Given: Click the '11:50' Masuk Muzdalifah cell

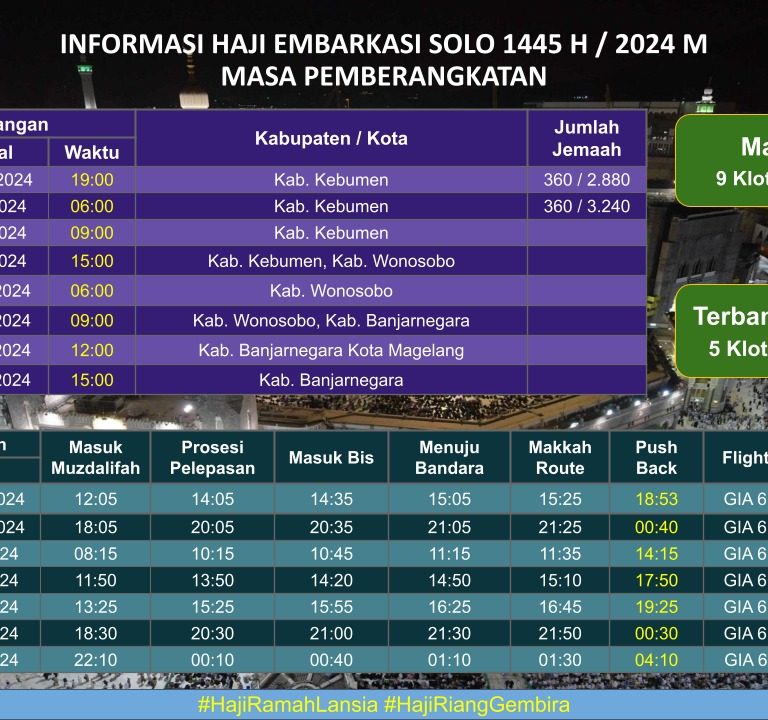Looking at the screenshot, I should tap(96, 580).
